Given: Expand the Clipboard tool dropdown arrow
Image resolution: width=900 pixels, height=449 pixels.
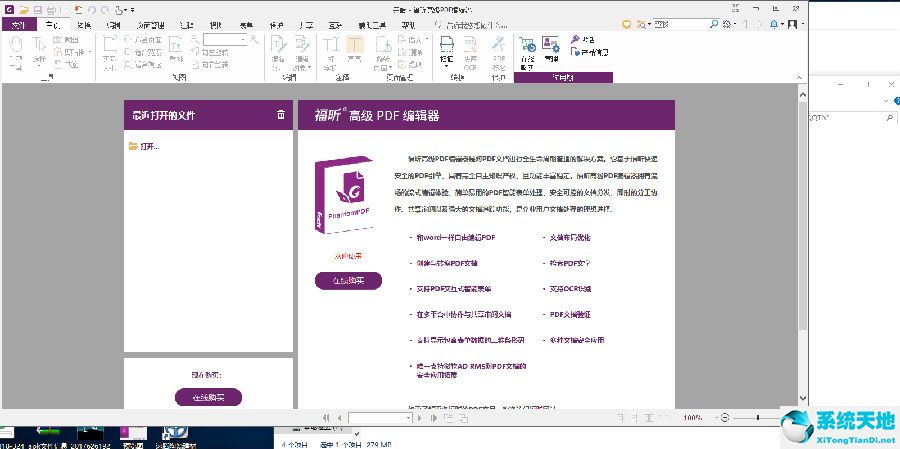Looking at the screenshot, I should click(x=89, y=52).
